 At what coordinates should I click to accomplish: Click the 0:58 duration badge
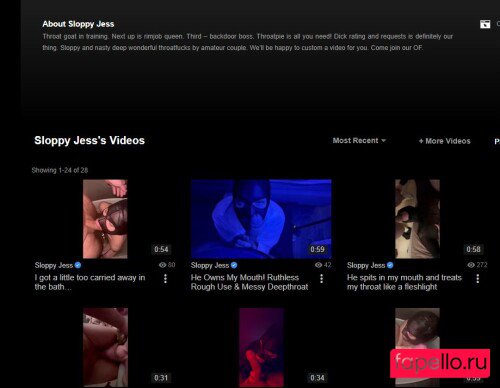473,249
